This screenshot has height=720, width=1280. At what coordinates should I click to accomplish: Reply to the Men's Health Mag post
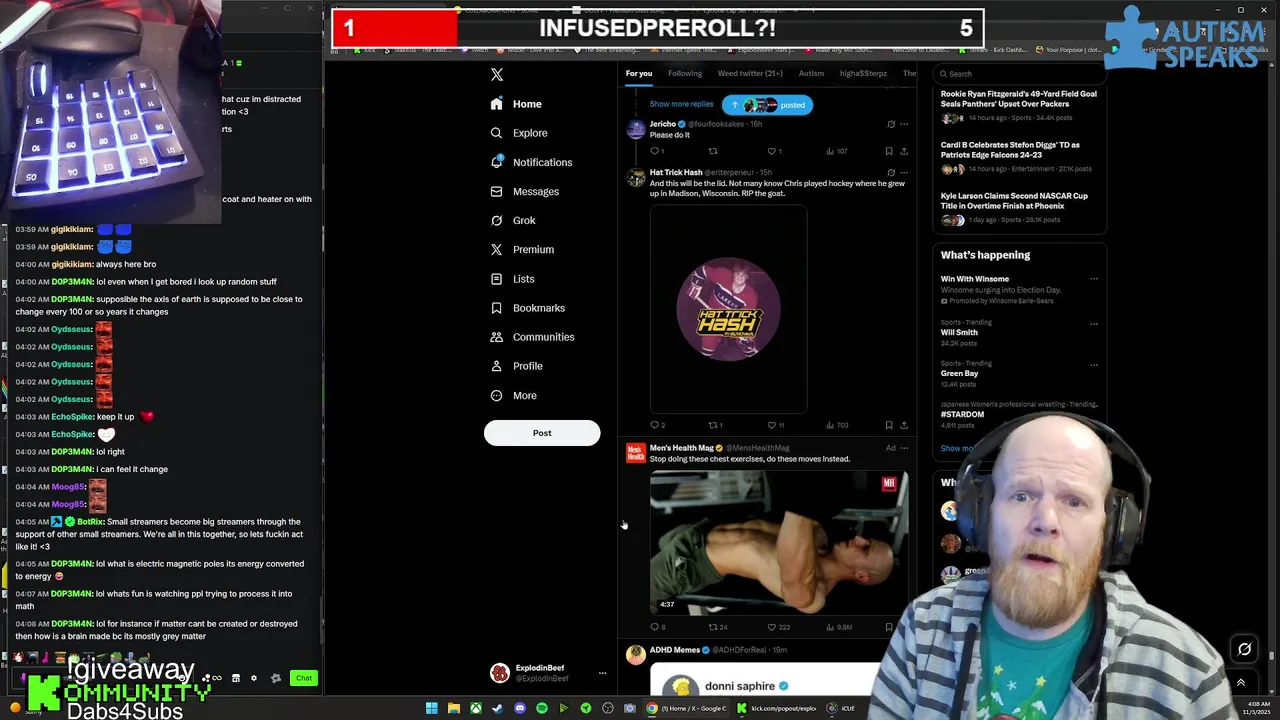pos(657,627)
